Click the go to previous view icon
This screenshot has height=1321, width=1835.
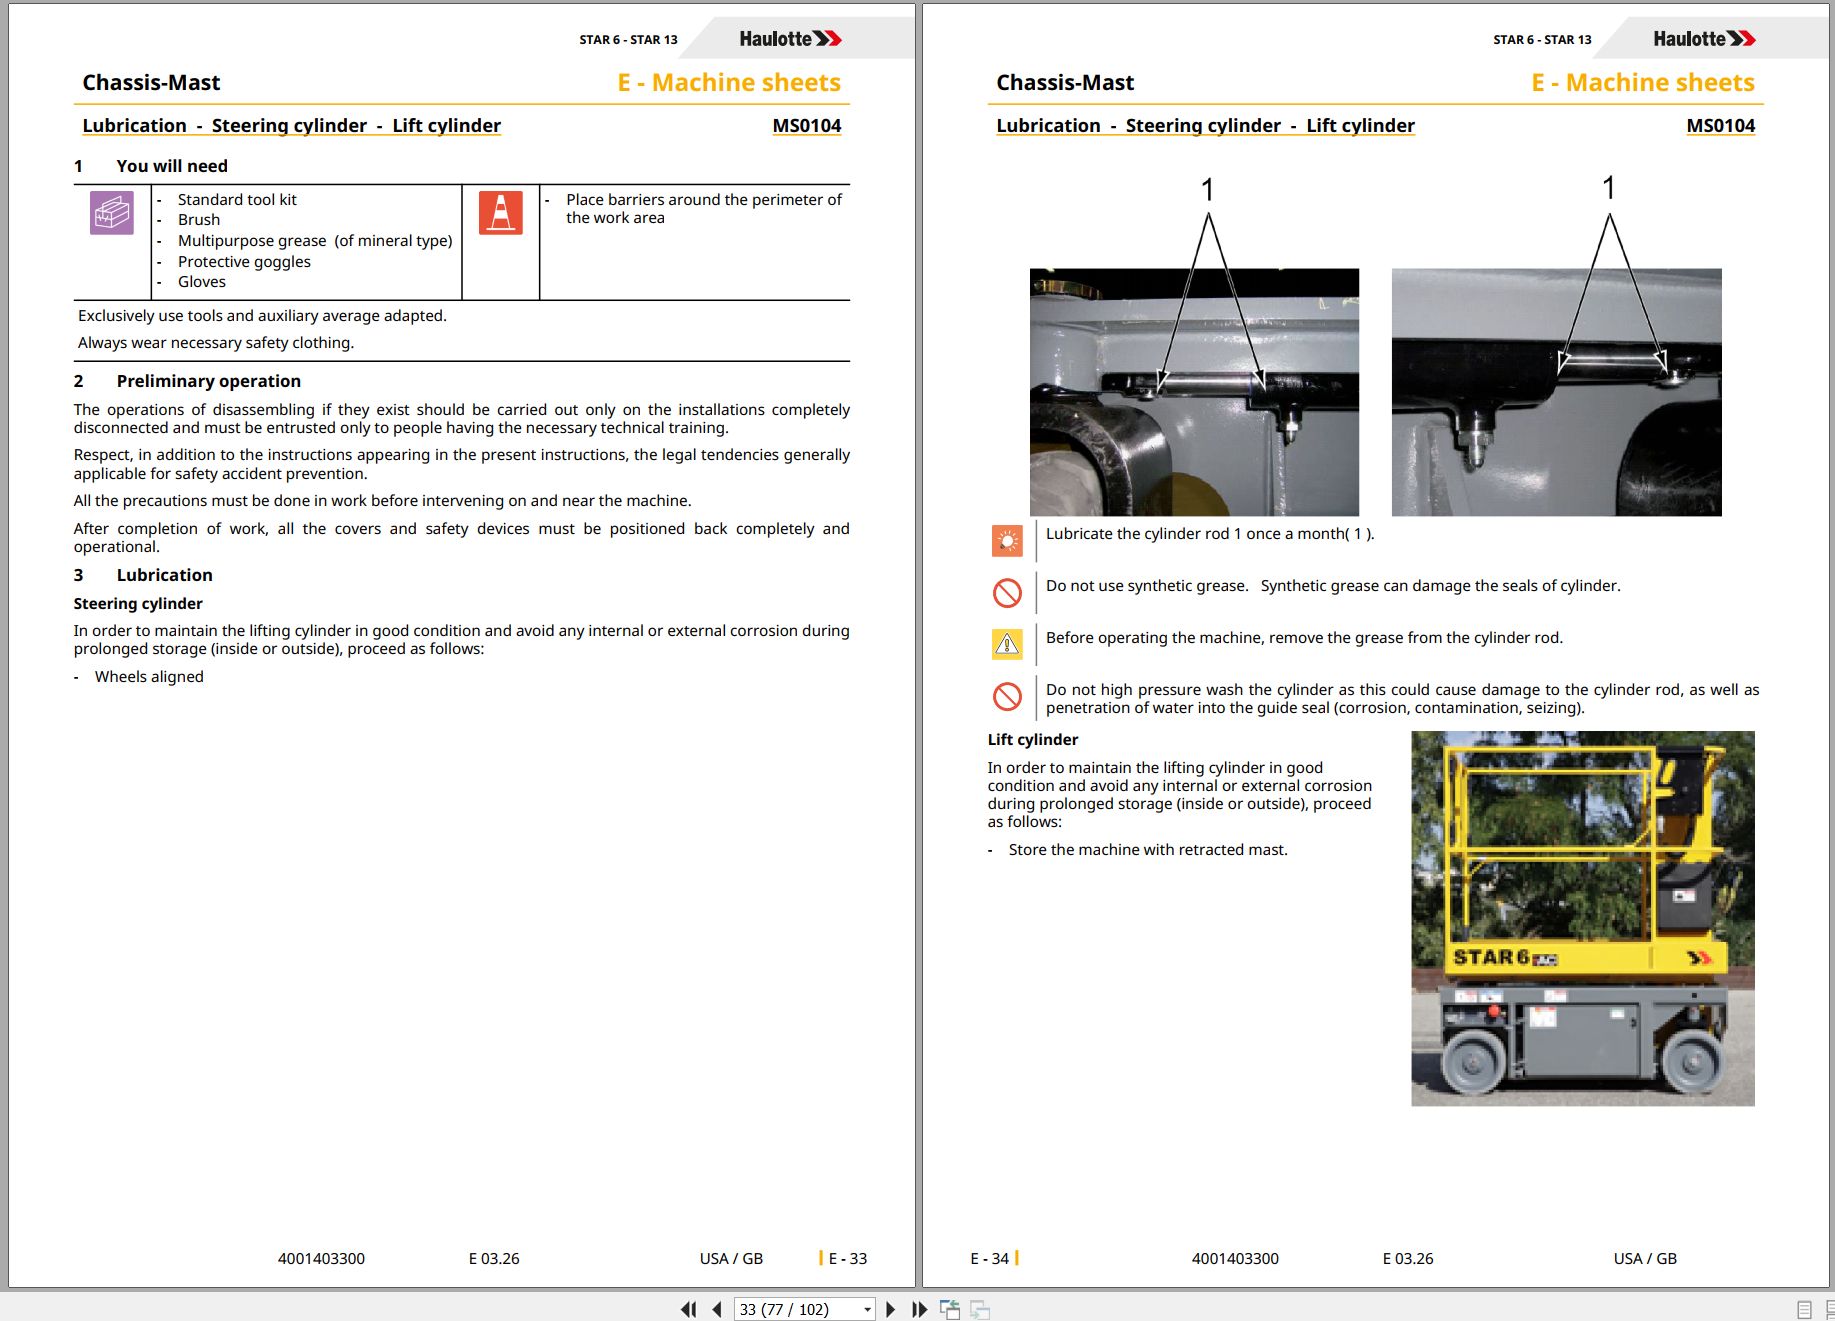tap(949, 1309)
